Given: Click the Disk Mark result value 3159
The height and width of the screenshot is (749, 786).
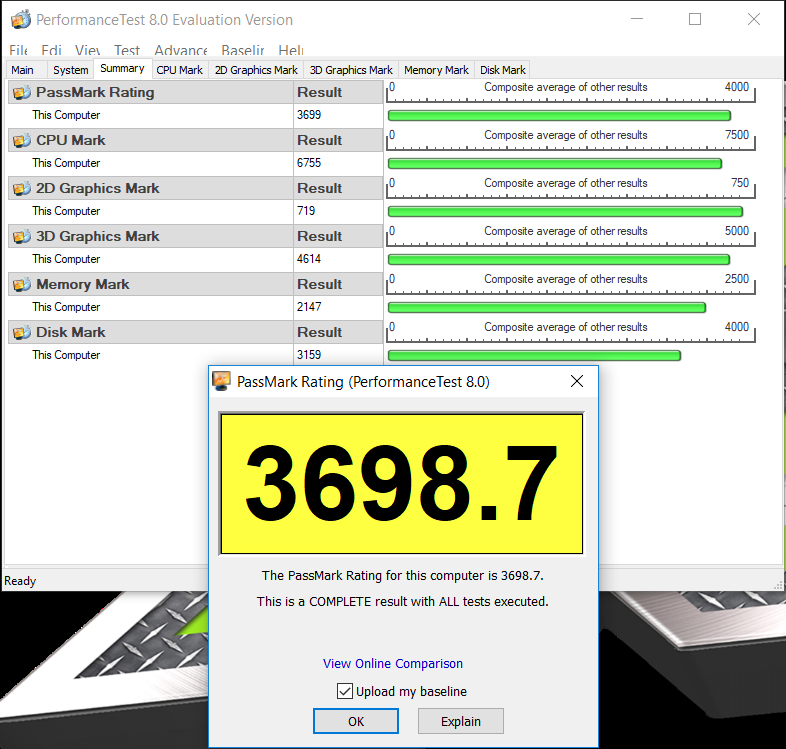Looking at the screenshot, I should (309, 354).
